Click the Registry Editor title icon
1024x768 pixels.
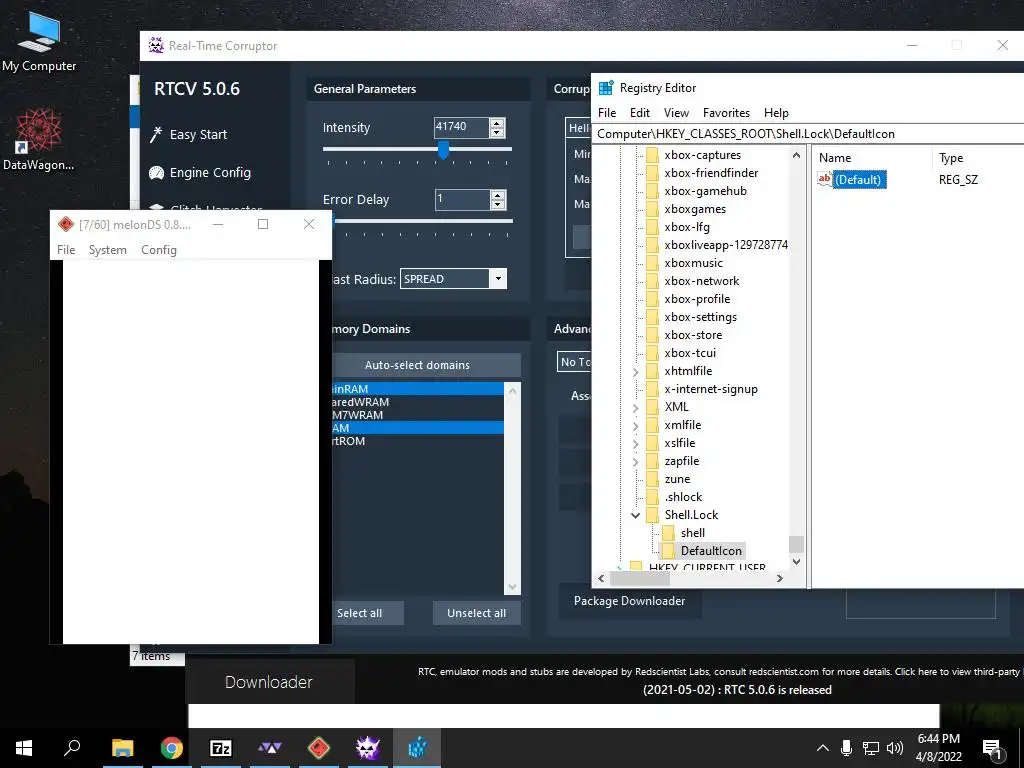pos(606,88)
